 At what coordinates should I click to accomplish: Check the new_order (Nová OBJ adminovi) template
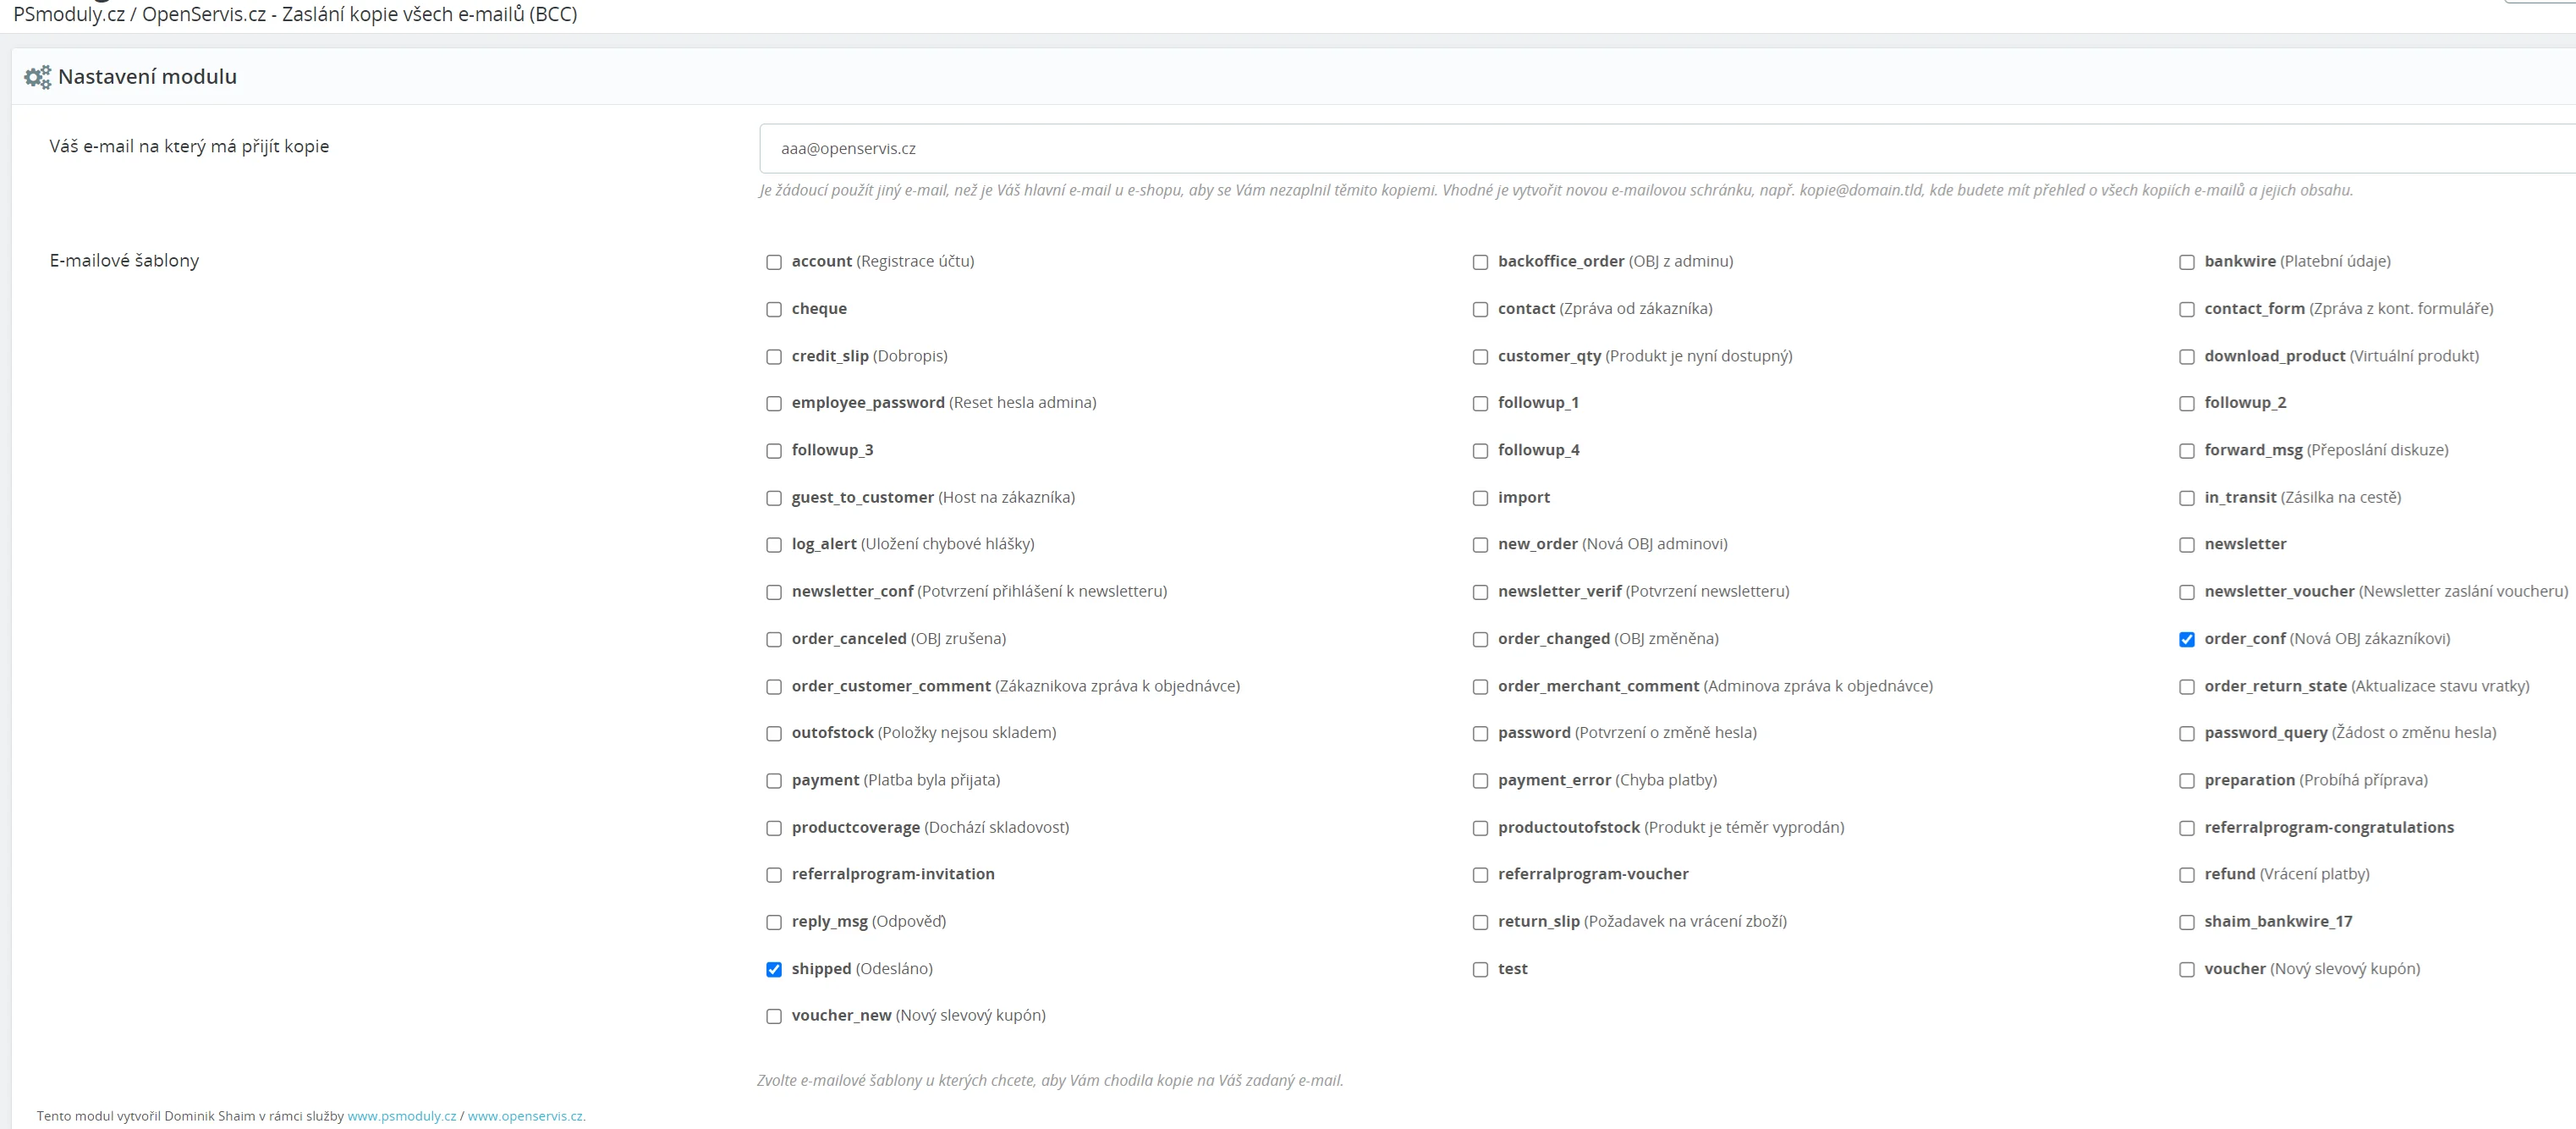[1480, 545]
